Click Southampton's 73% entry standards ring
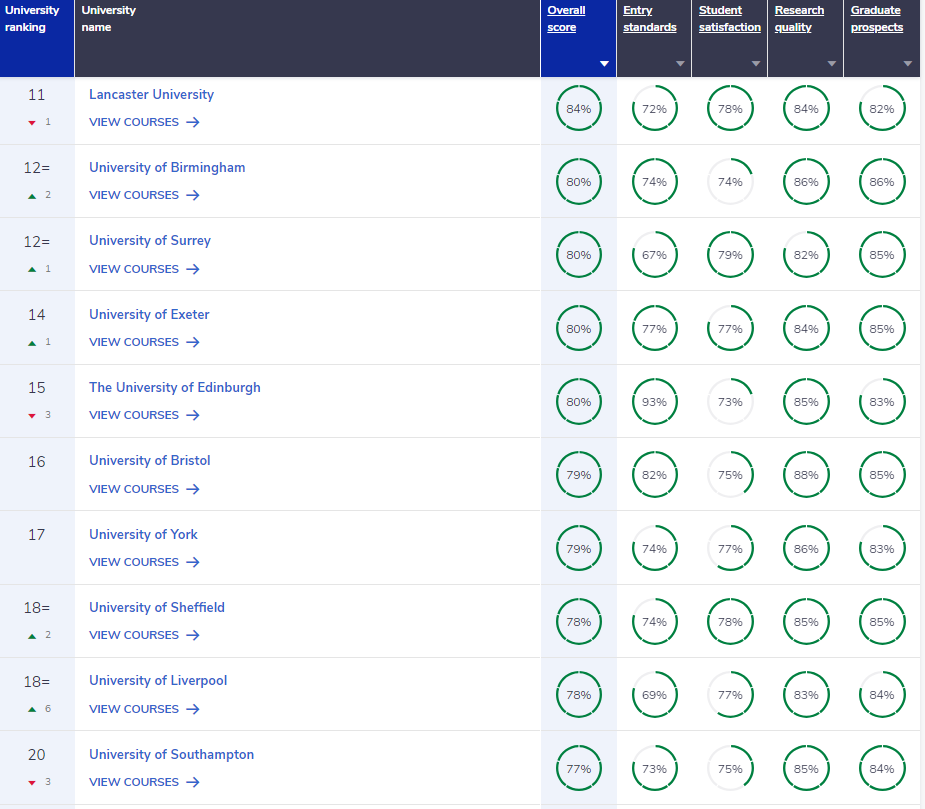This screenshot has height=809, width=925. [x=654, y=769]
